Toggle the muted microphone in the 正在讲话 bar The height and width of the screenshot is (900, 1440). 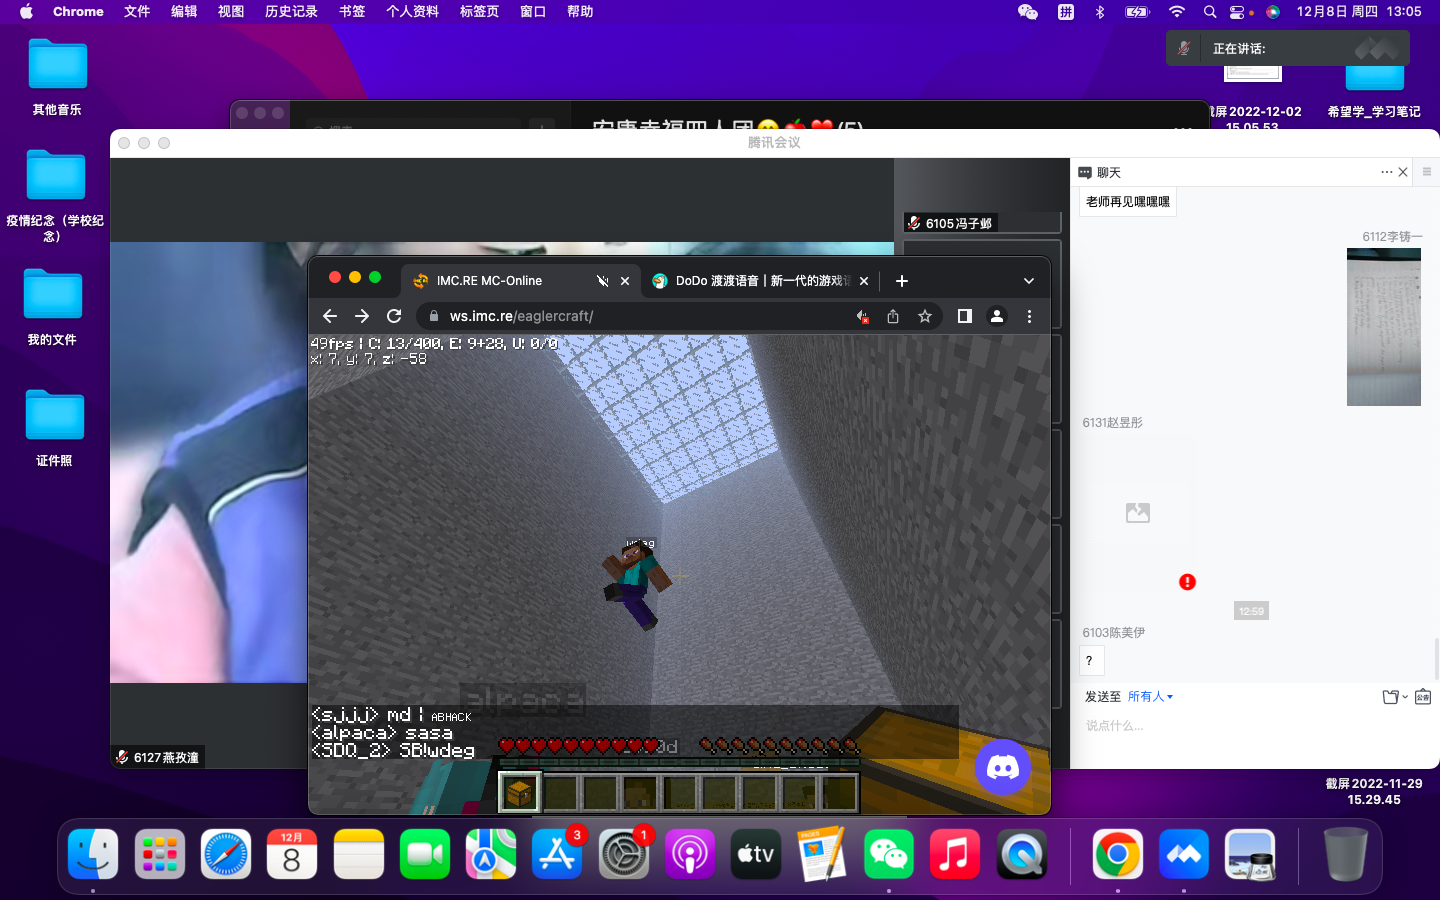pyautogui.click(x=1184, y=48)
